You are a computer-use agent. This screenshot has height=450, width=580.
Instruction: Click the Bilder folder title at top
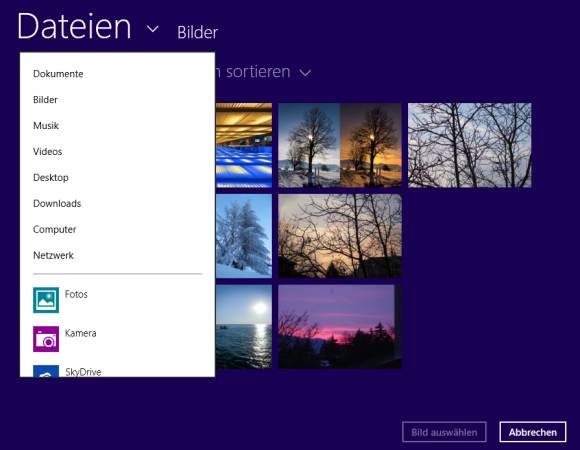click(198, 32)
